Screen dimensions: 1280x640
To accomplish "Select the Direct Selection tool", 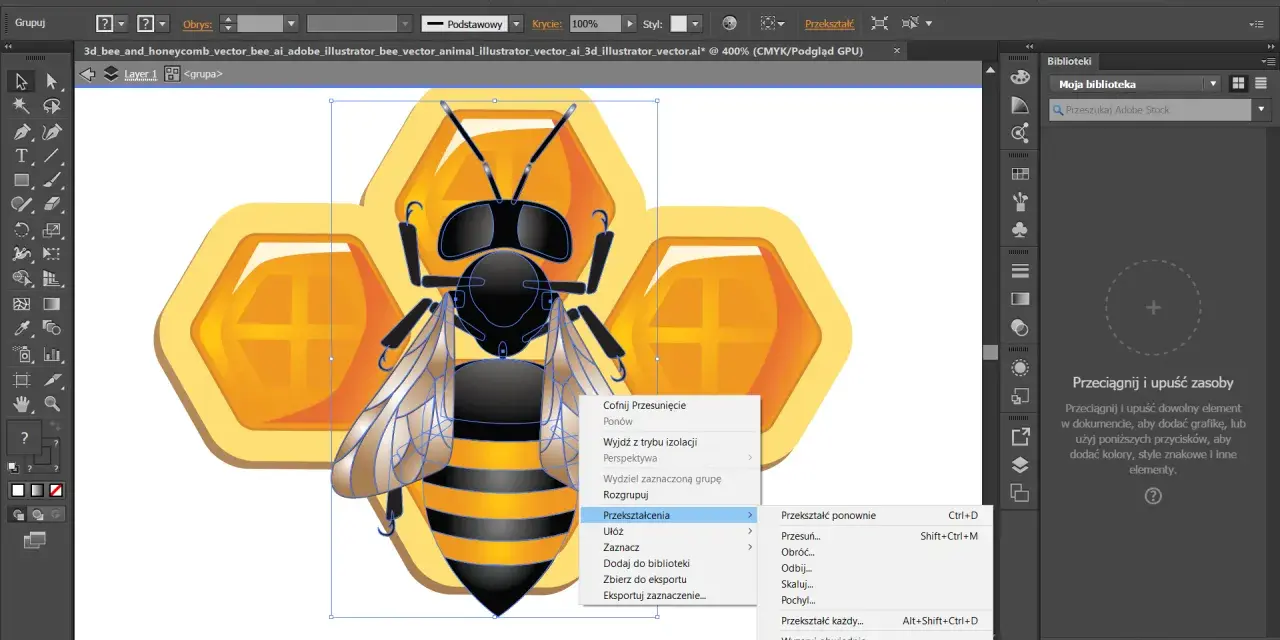I will (52, 81).
